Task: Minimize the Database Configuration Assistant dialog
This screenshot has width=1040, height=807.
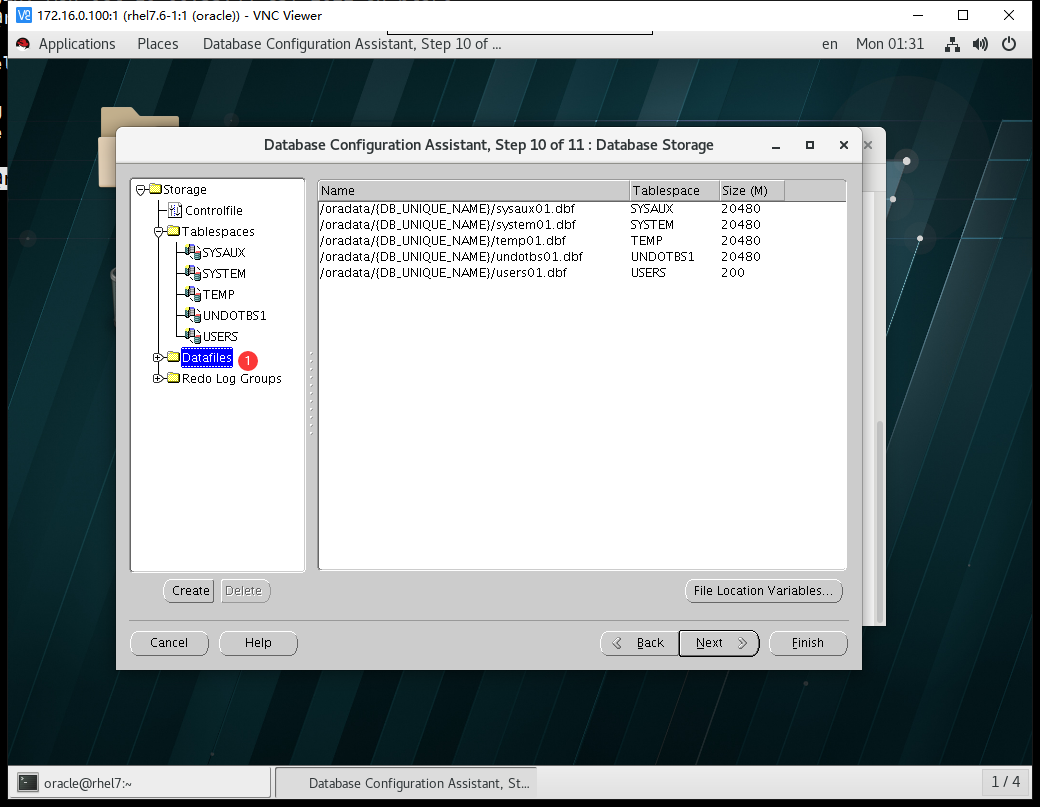Action: (775, 145)
